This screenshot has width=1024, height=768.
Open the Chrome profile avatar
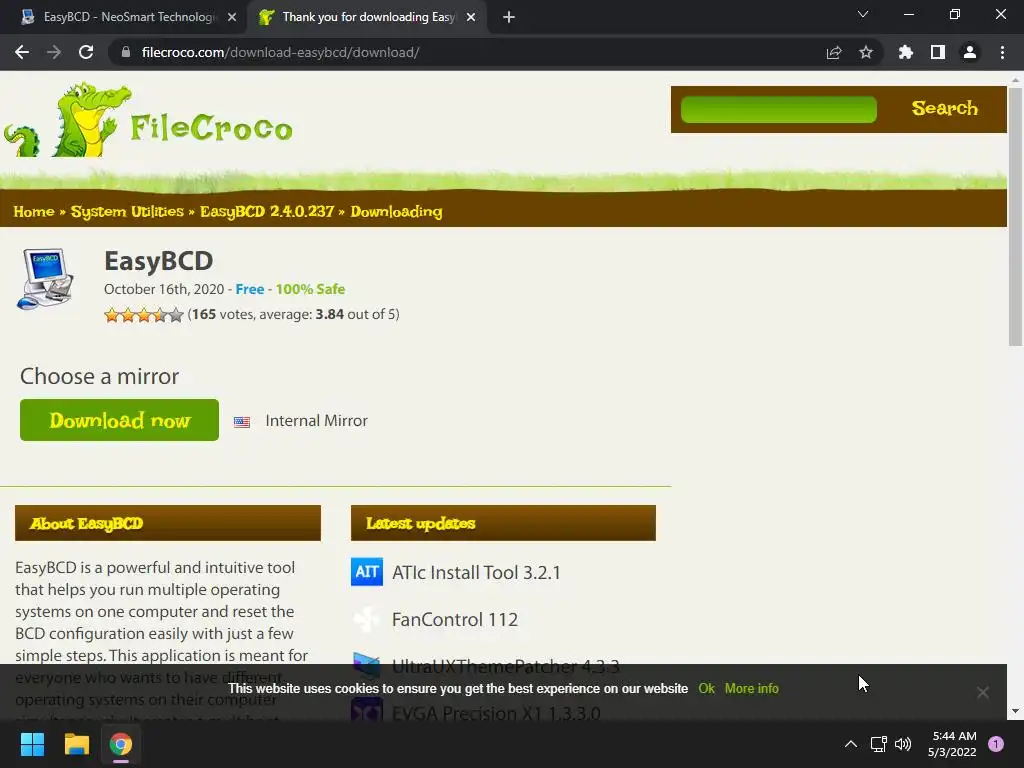click(970, 52)
